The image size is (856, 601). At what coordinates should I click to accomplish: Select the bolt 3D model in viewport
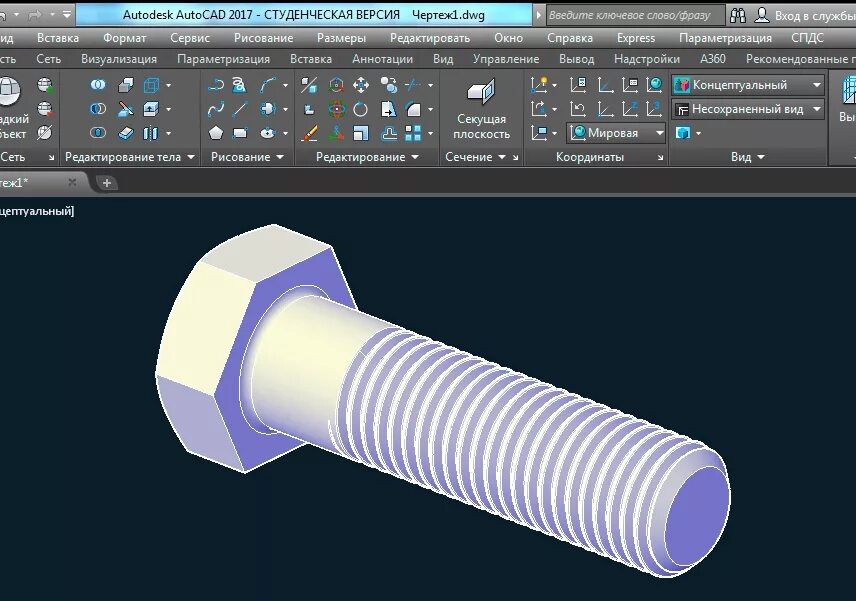click(443, 401)
